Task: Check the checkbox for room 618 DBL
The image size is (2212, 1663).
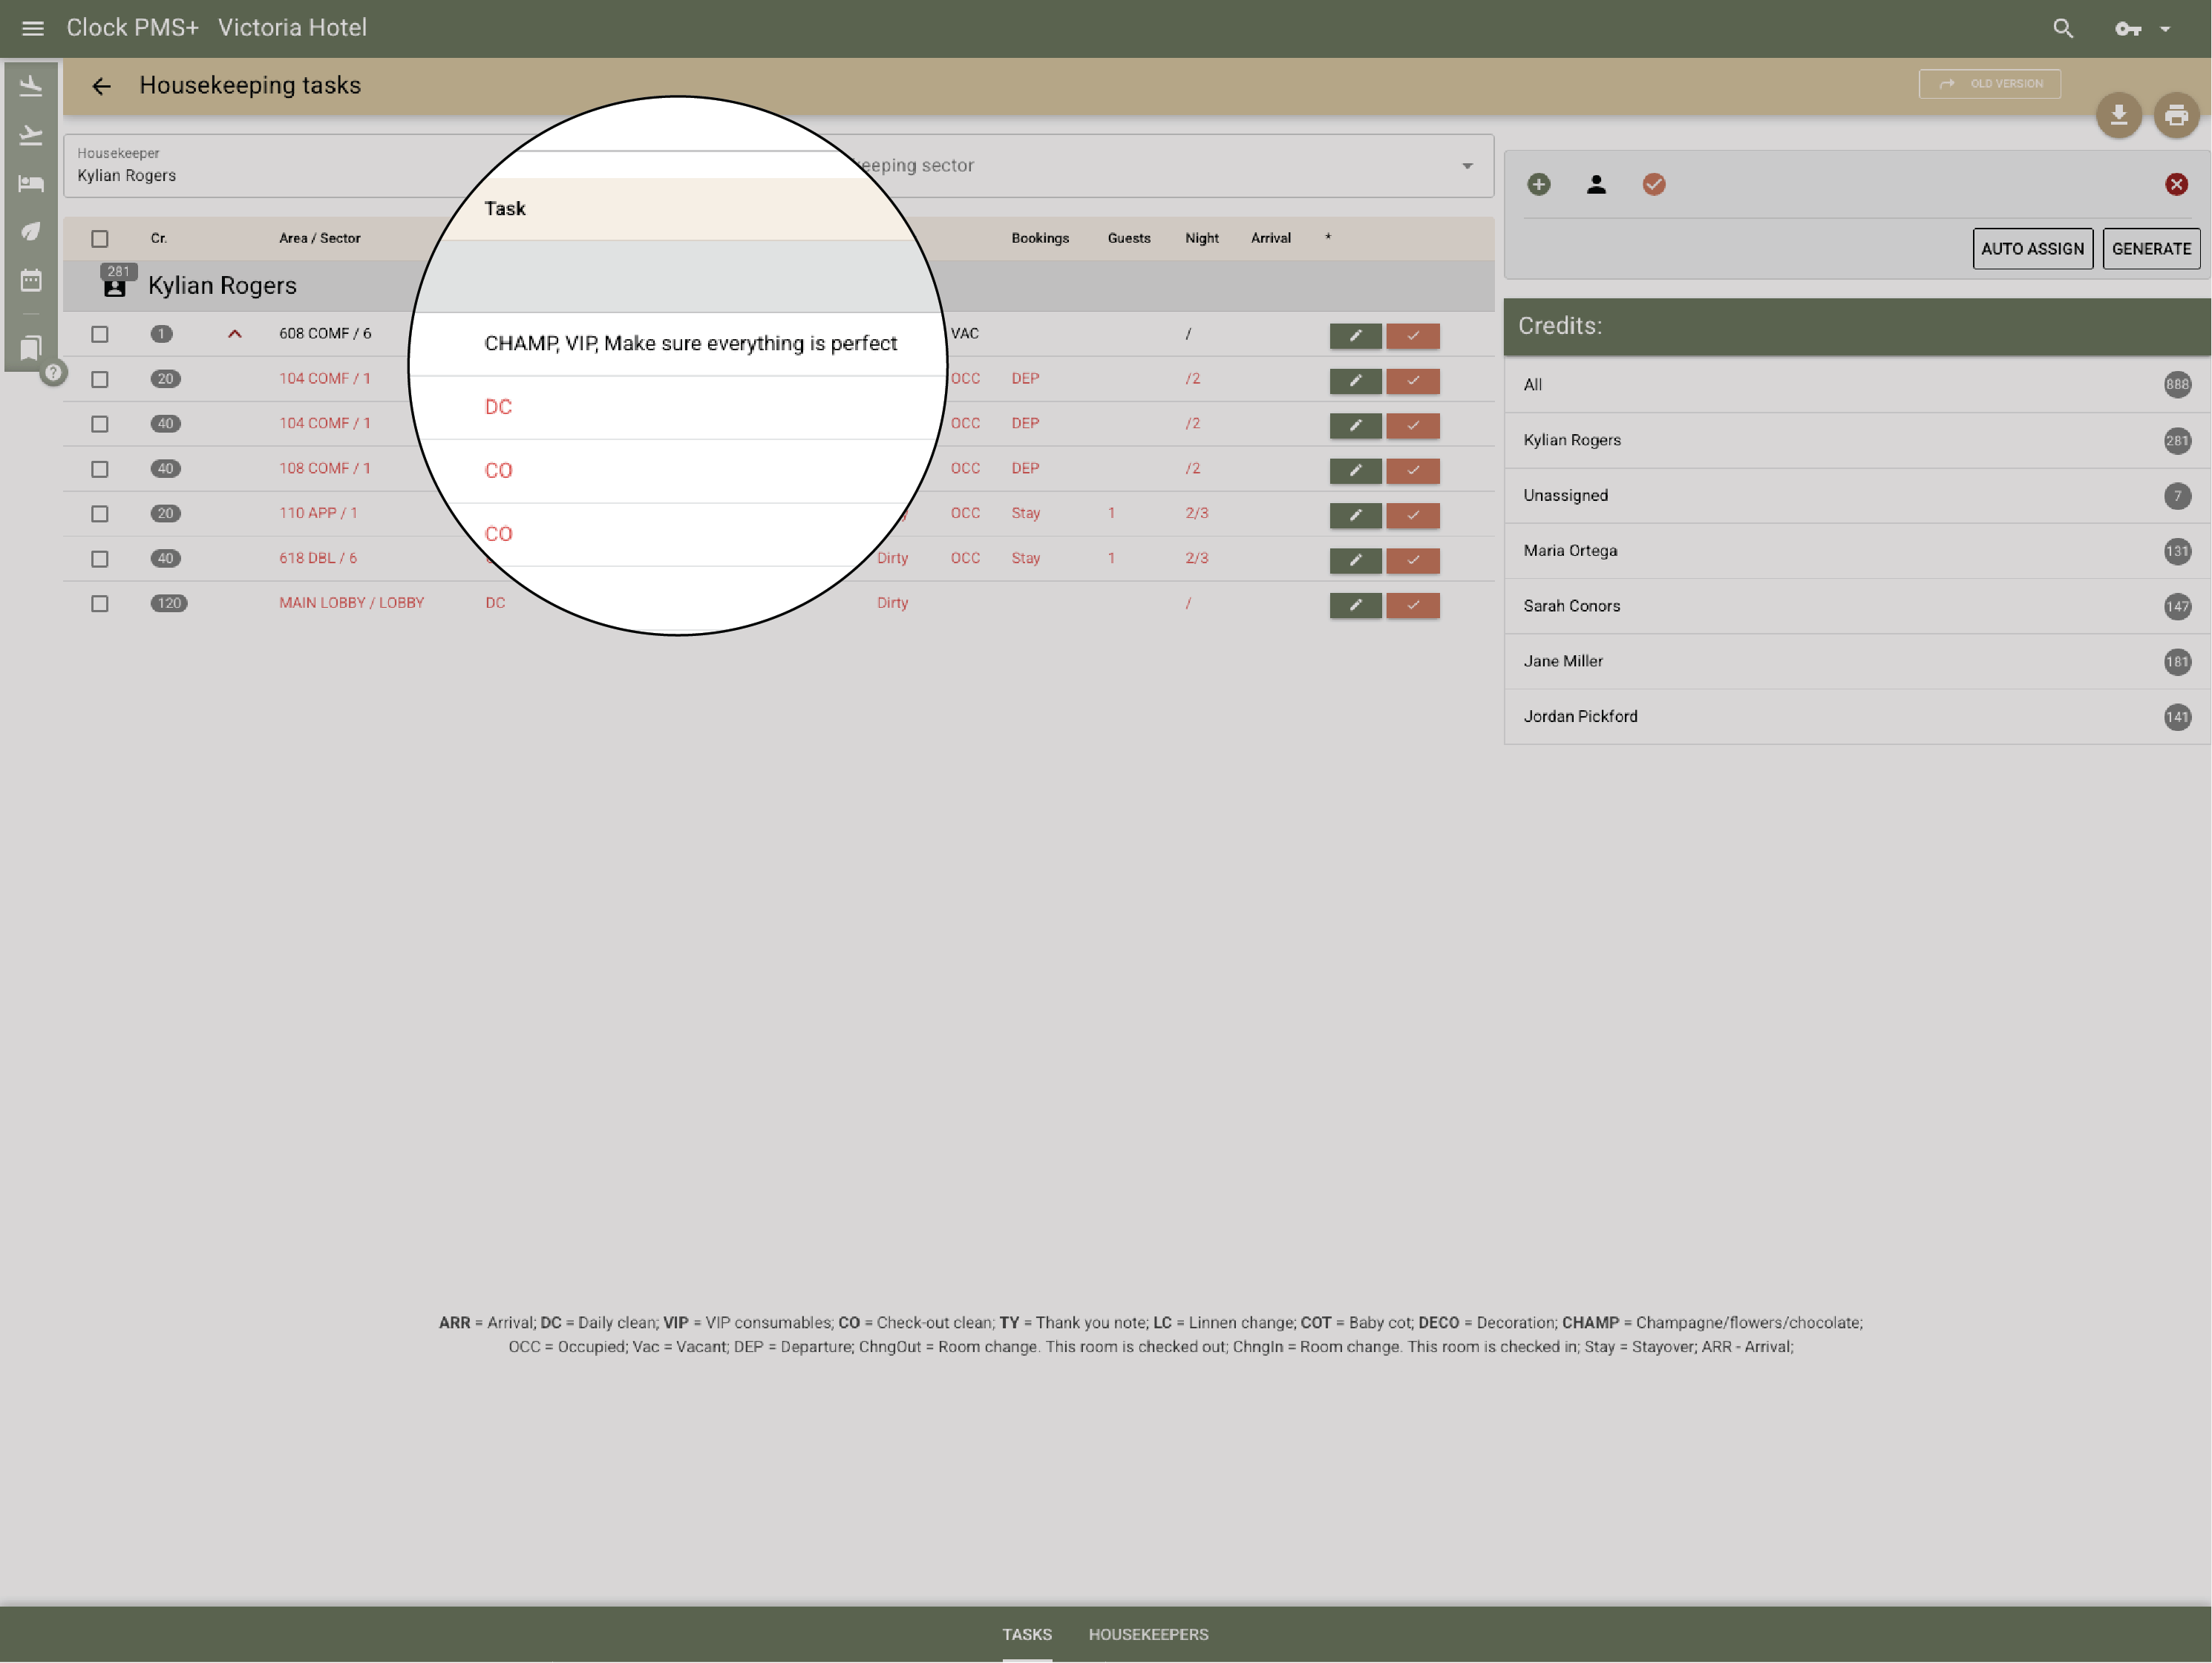Action: click(99, 559)
